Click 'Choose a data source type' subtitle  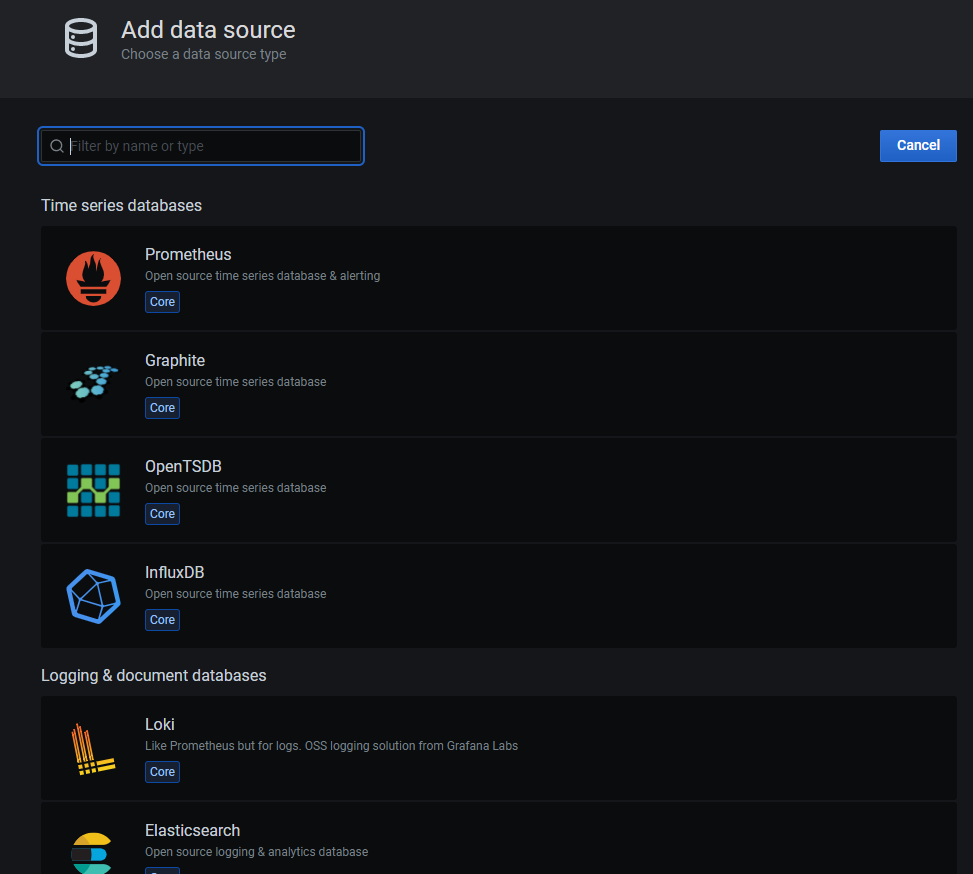(x=204, y=55)
